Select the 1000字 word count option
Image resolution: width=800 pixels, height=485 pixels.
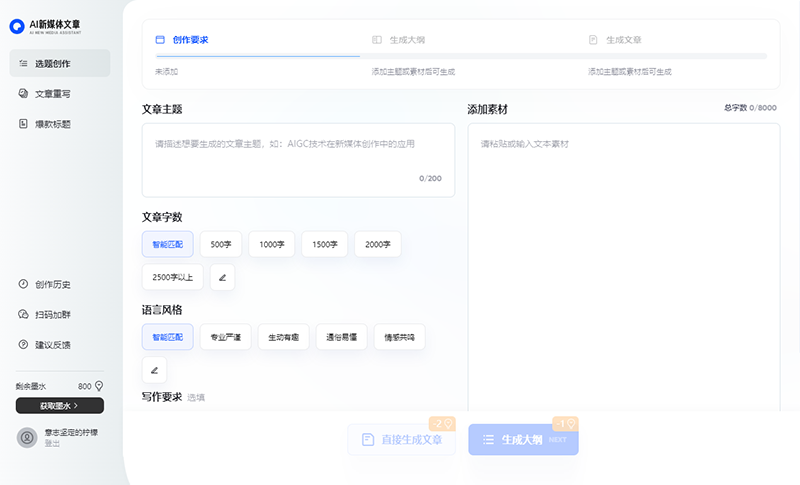(271, 244)
